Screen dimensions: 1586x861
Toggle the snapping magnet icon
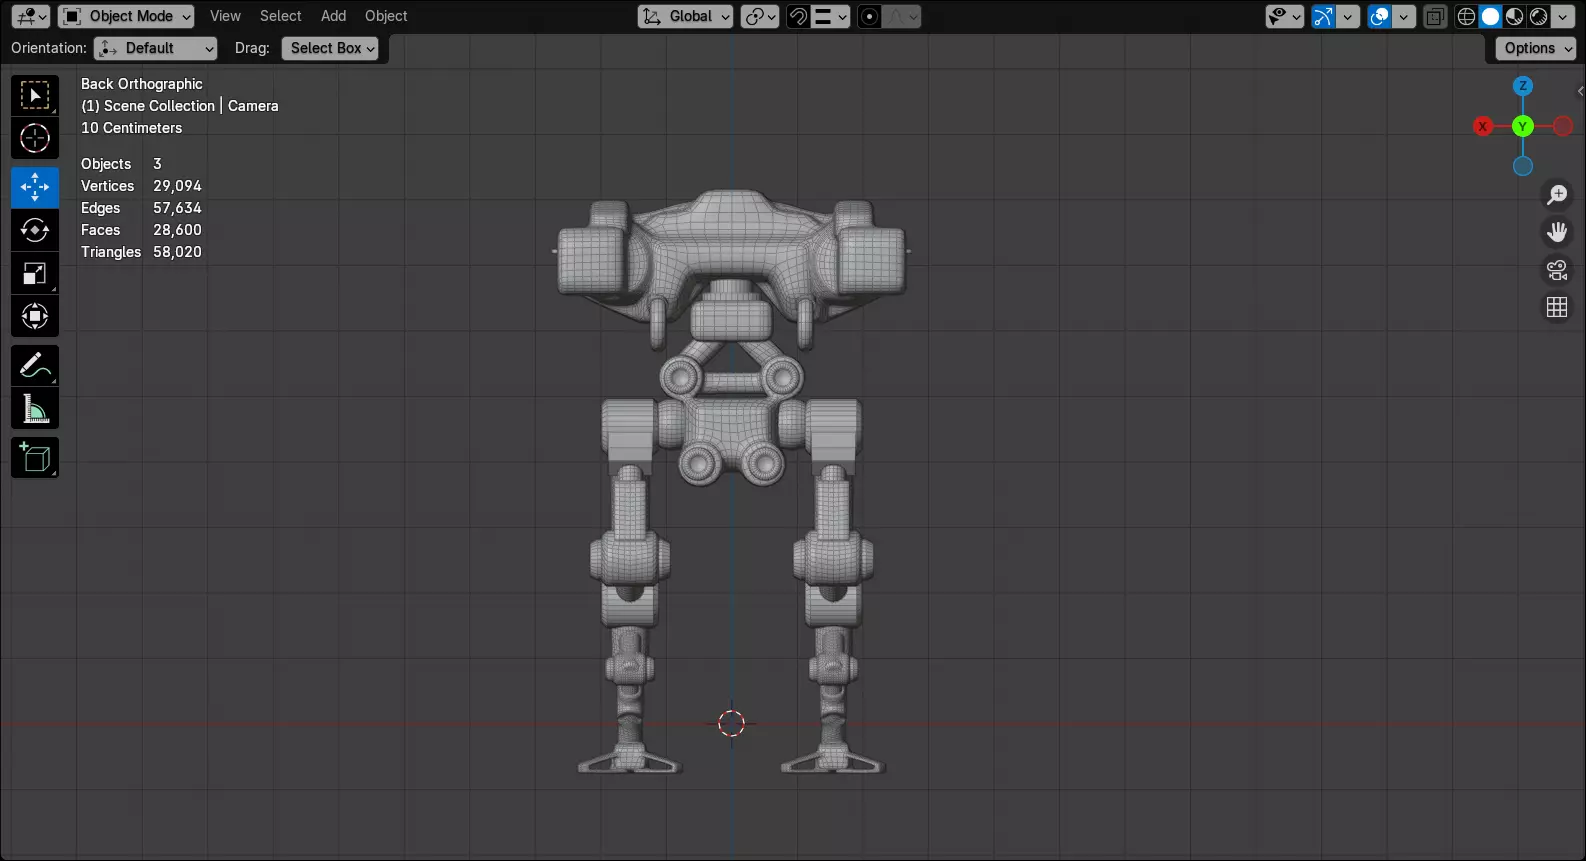point(798,16)
